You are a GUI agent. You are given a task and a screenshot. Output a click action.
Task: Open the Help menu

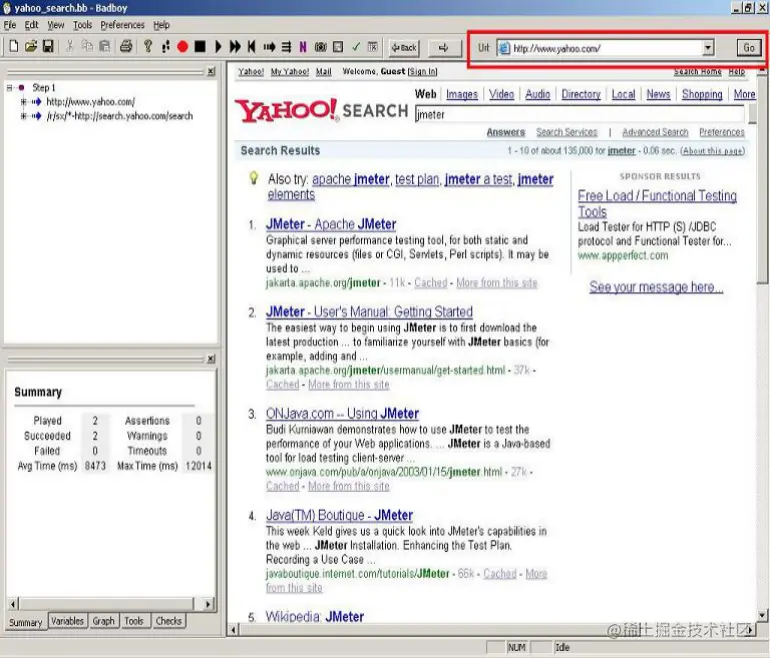click(x=161, y=25)
